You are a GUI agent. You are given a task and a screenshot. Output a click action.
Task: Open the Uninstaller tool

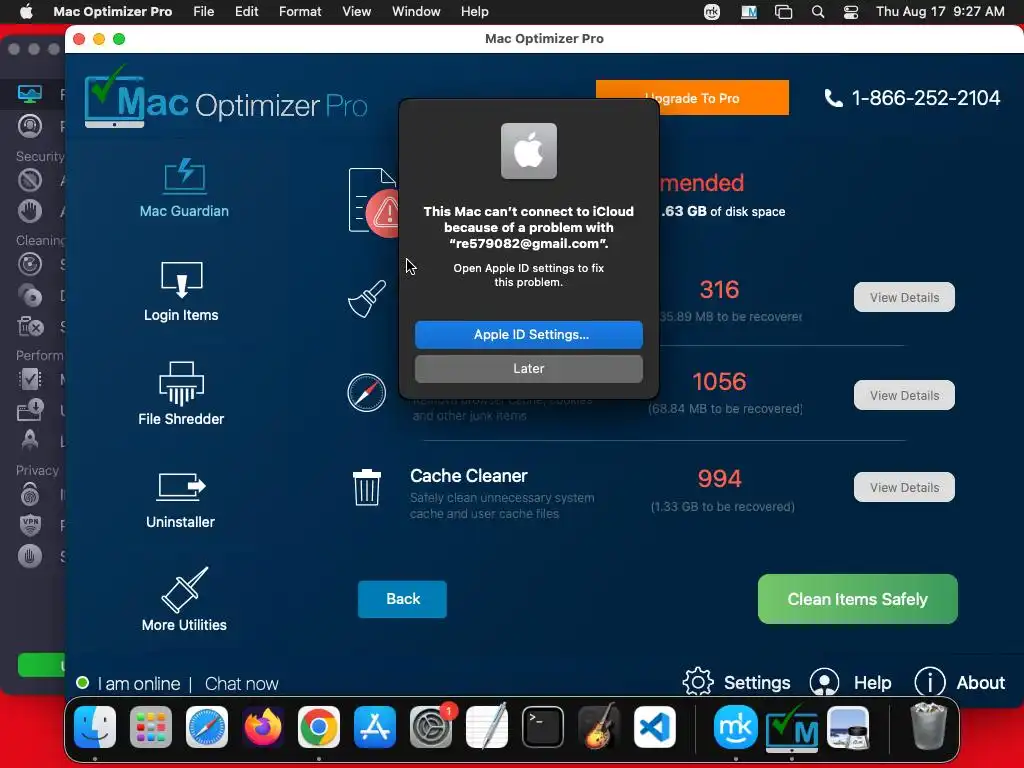[x=181, y=500]
